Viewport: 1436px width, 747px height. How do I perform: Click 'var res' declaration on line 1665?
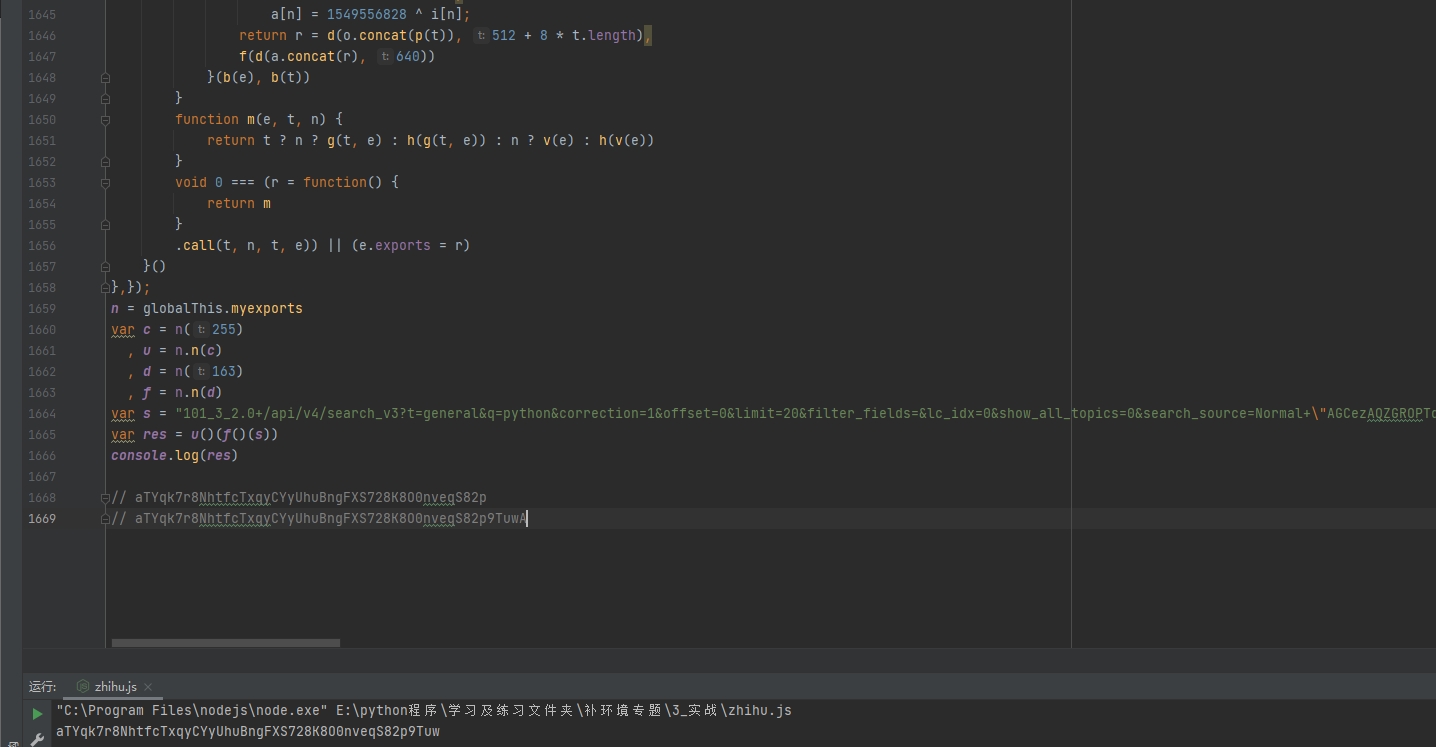[139, 434]
